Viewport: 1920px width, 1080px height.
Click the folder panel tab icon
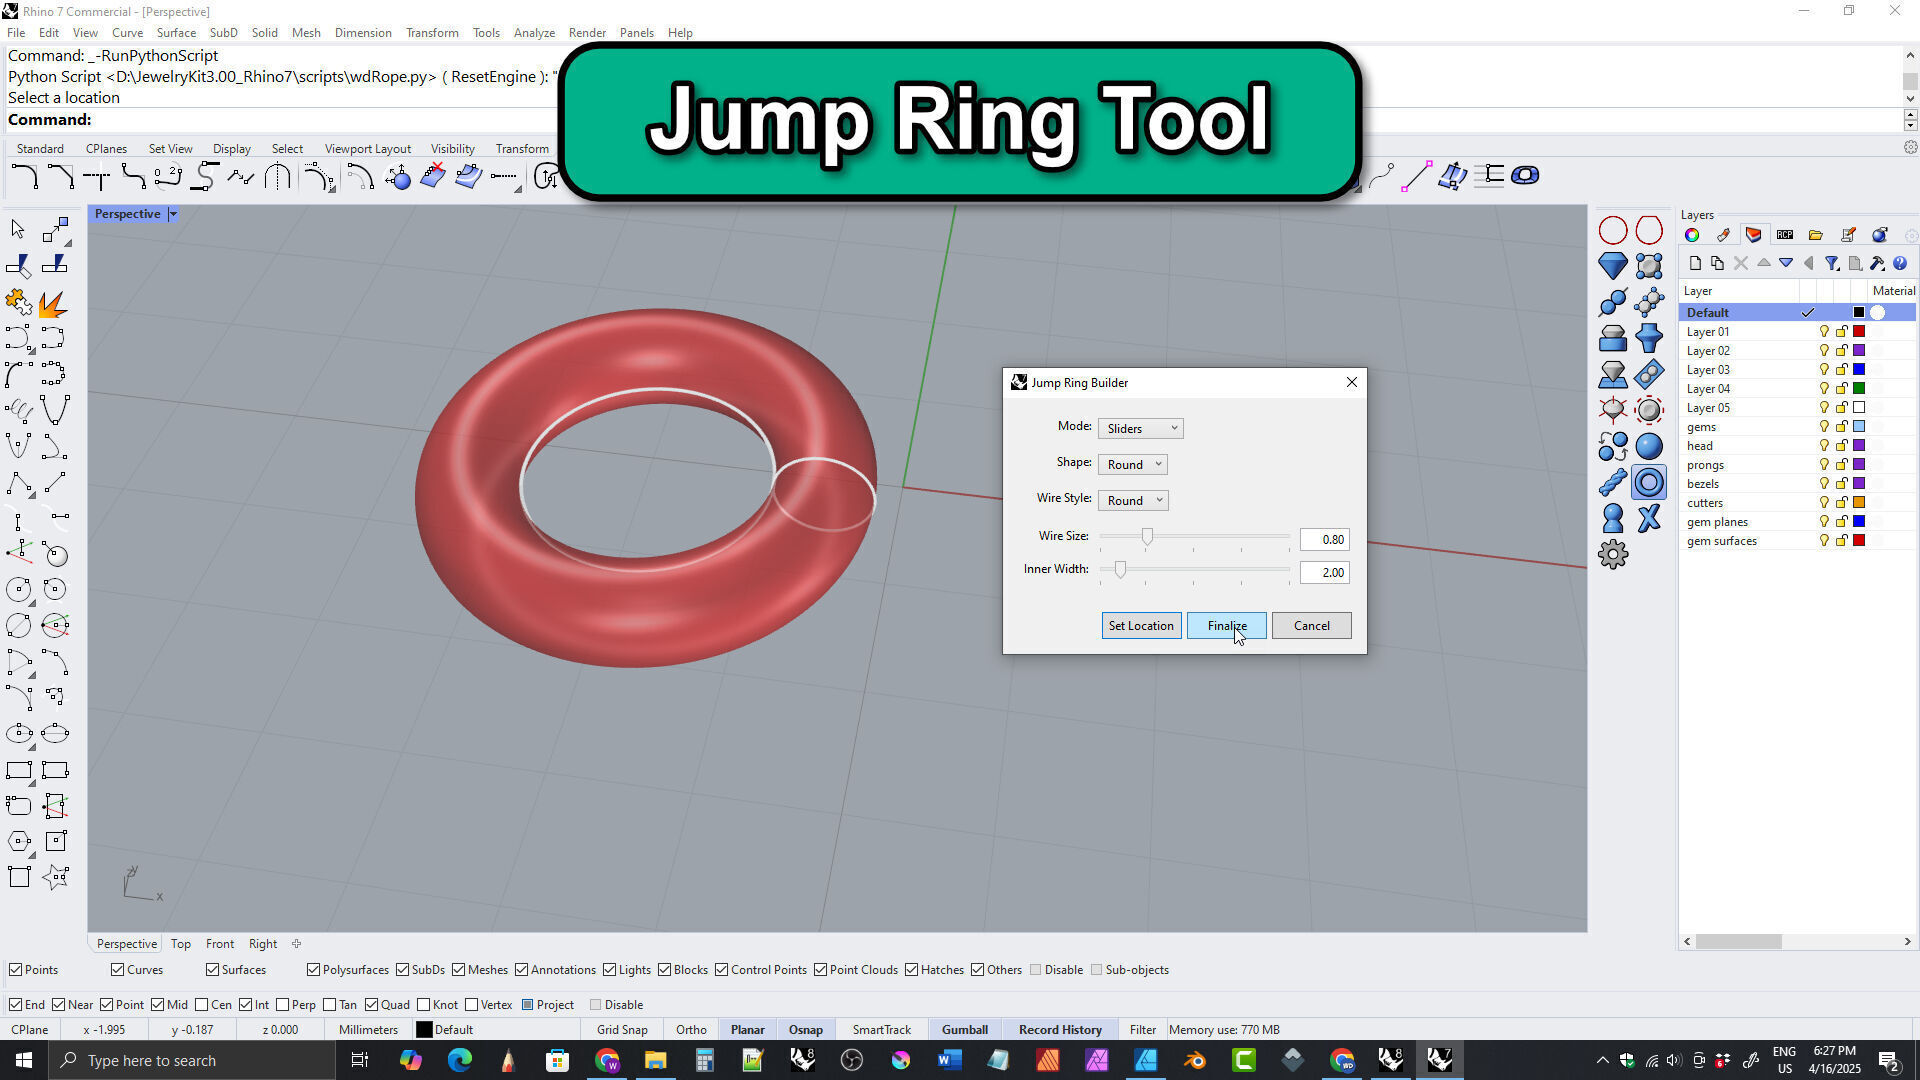click(1816, 235)
